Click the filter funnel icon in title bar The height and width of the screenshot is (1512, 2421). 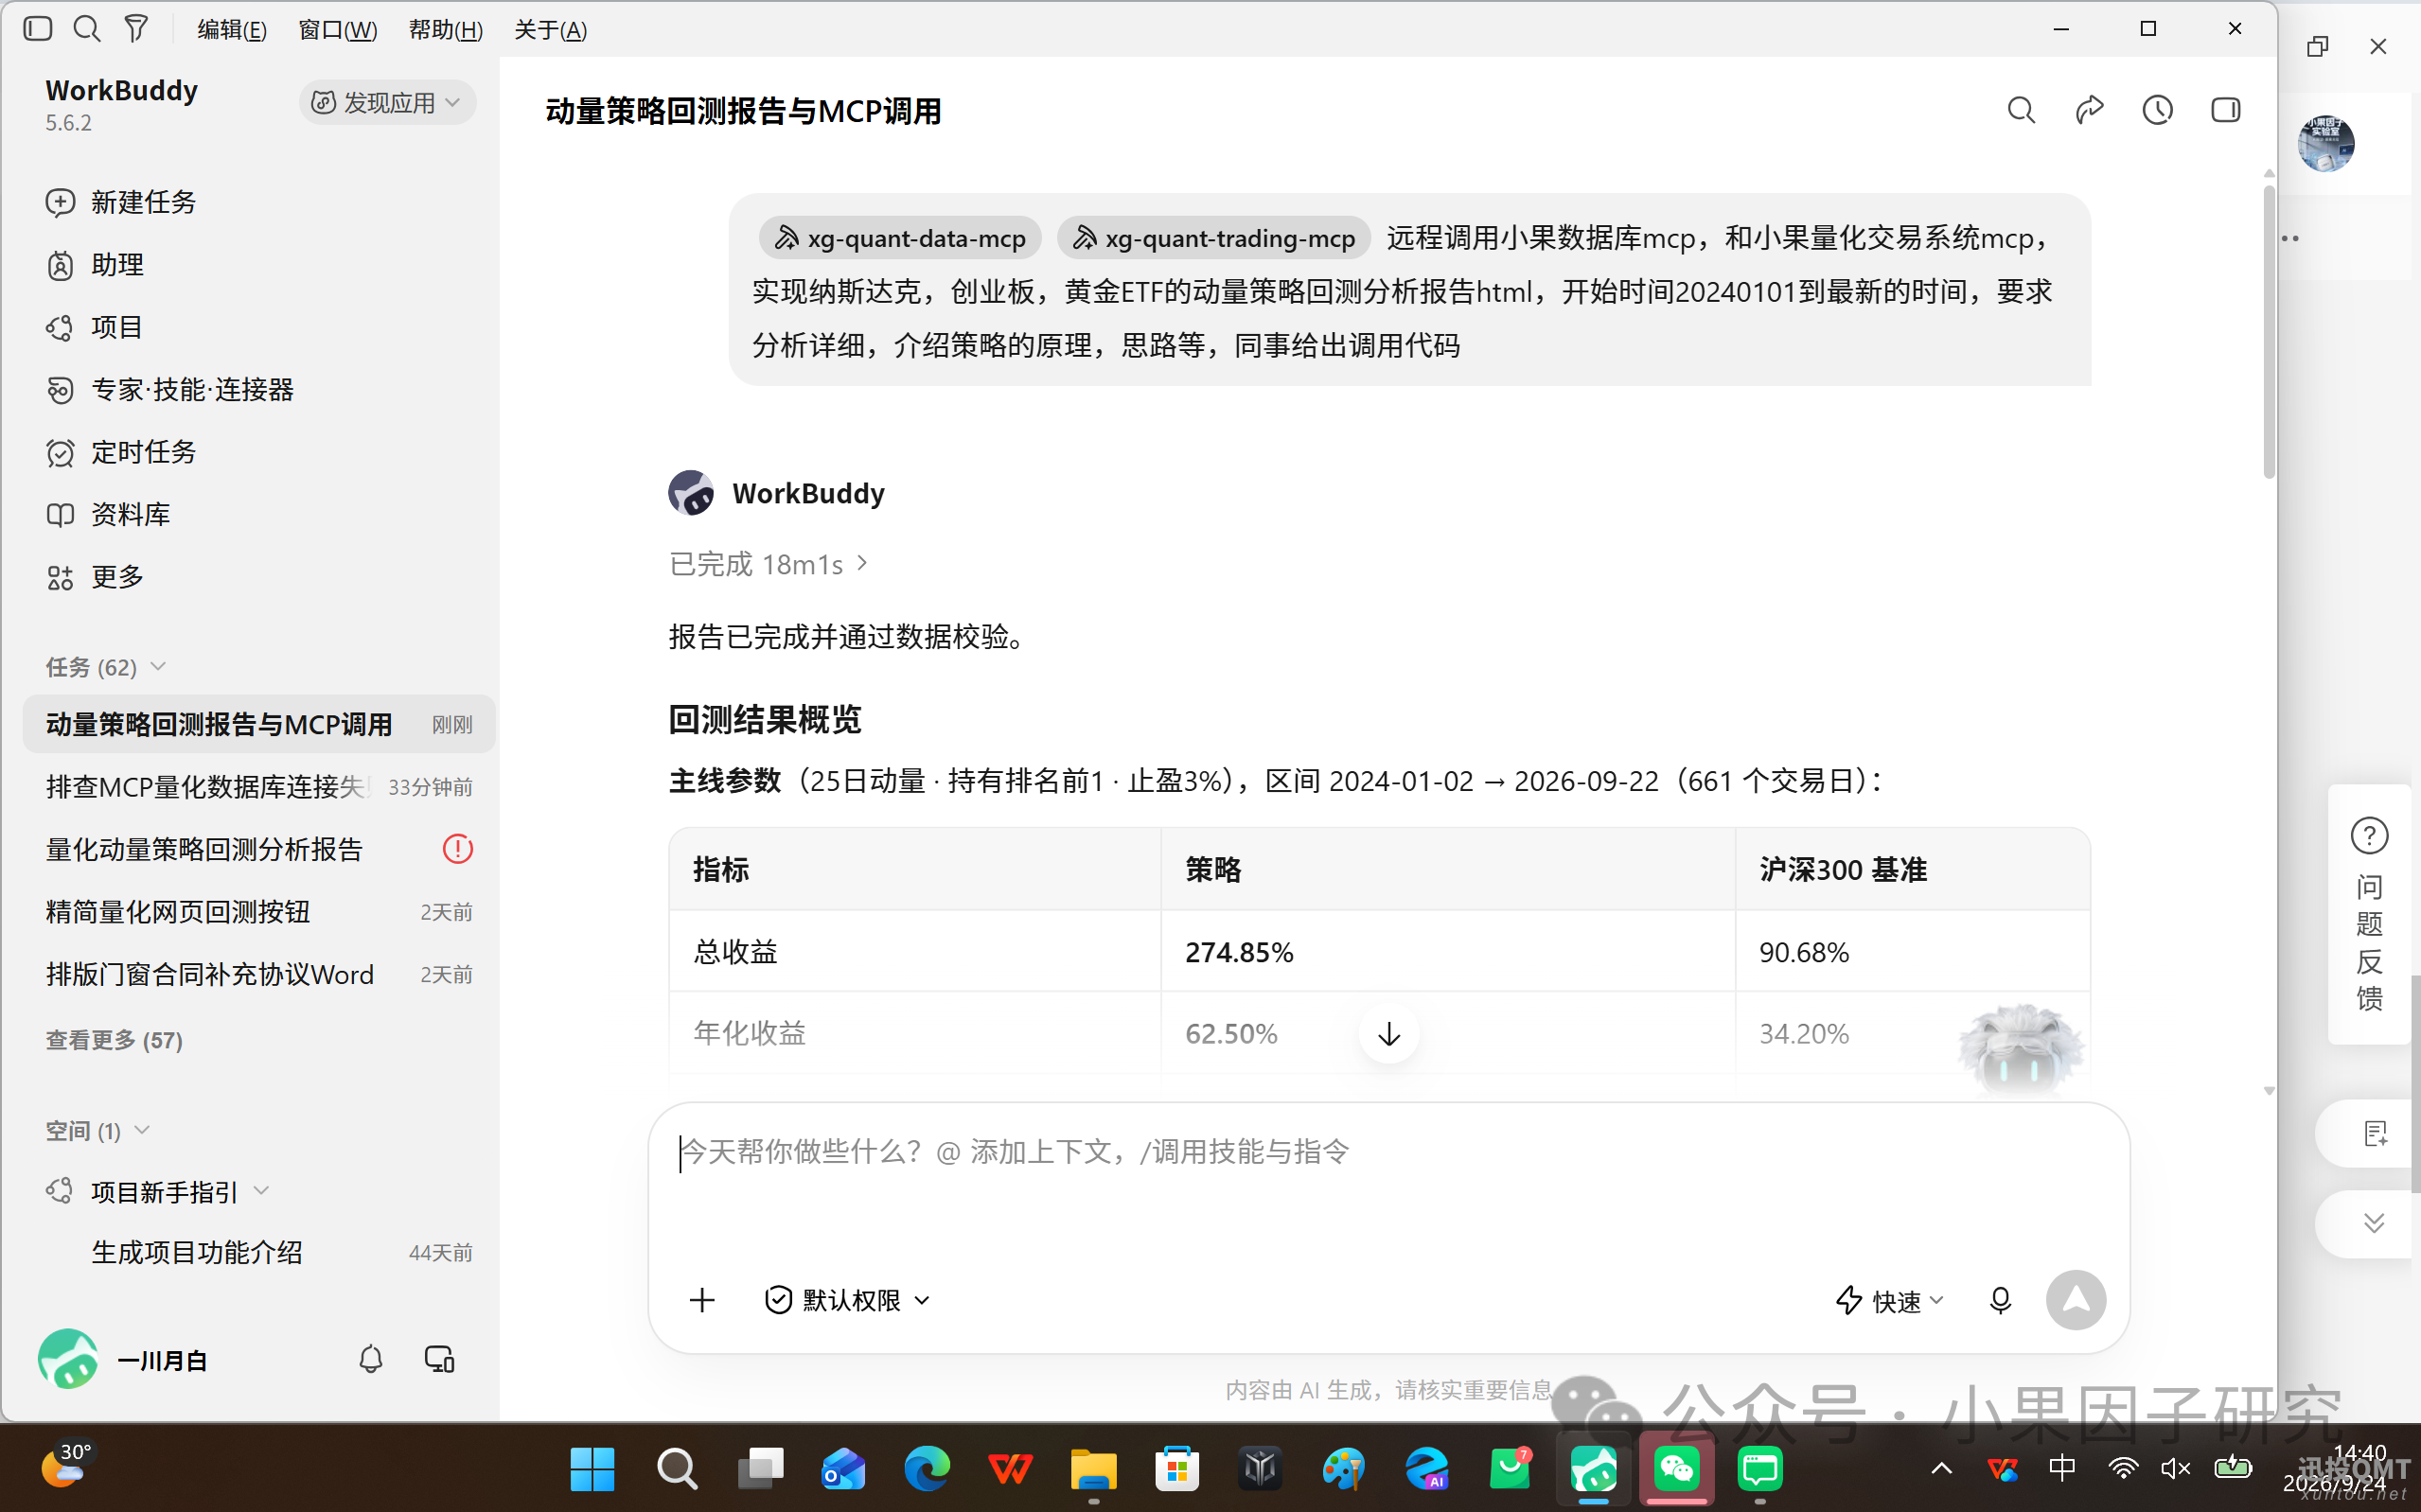coord(136,29)
